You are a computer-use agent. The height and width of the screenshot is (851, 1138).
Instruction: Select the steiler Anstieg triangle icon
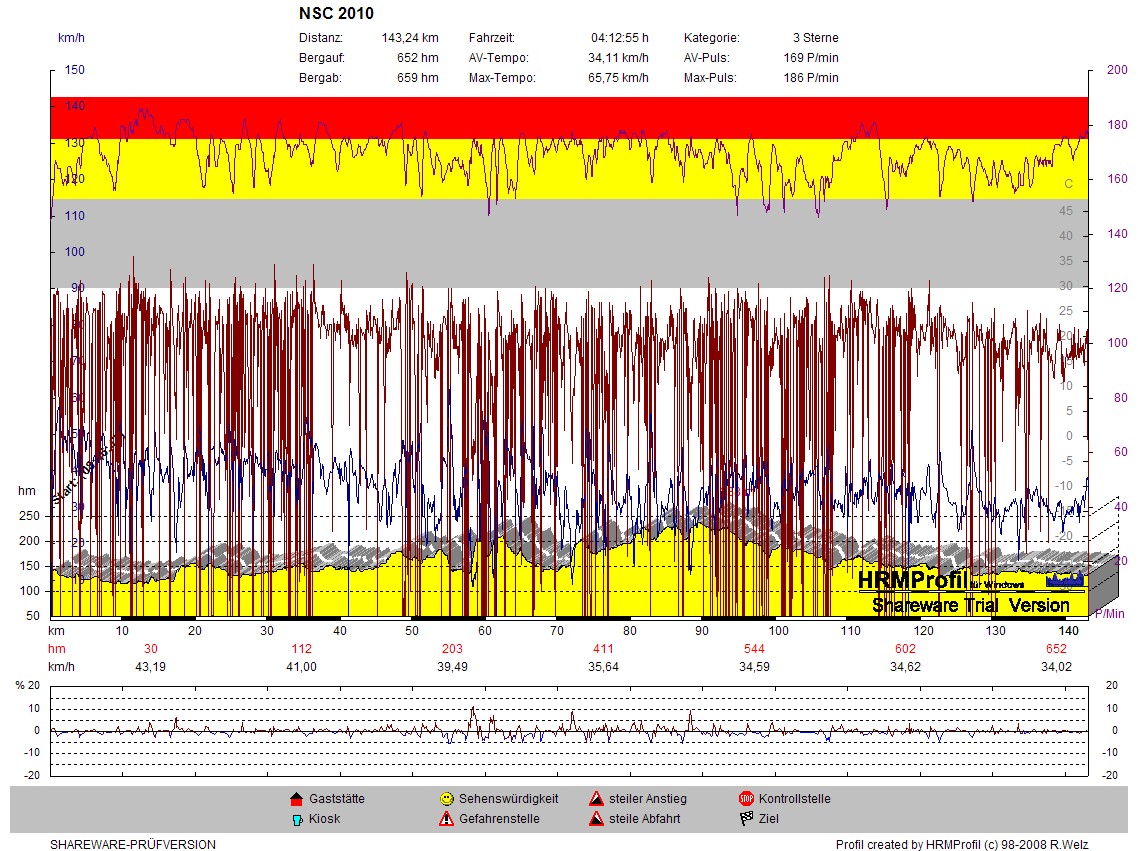coord(595,799)
